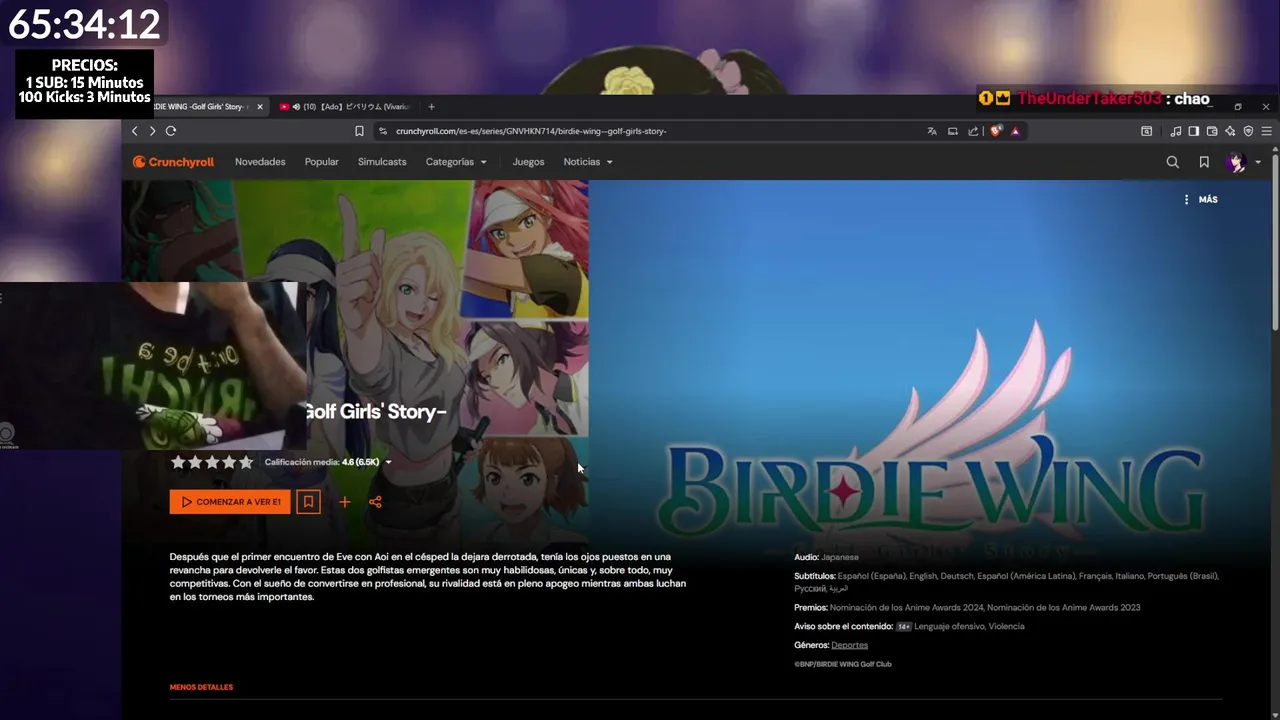1280x720 pixels.
Task: Click the Crunchyroll profile avatar
Action: [x=1236, y=162]
